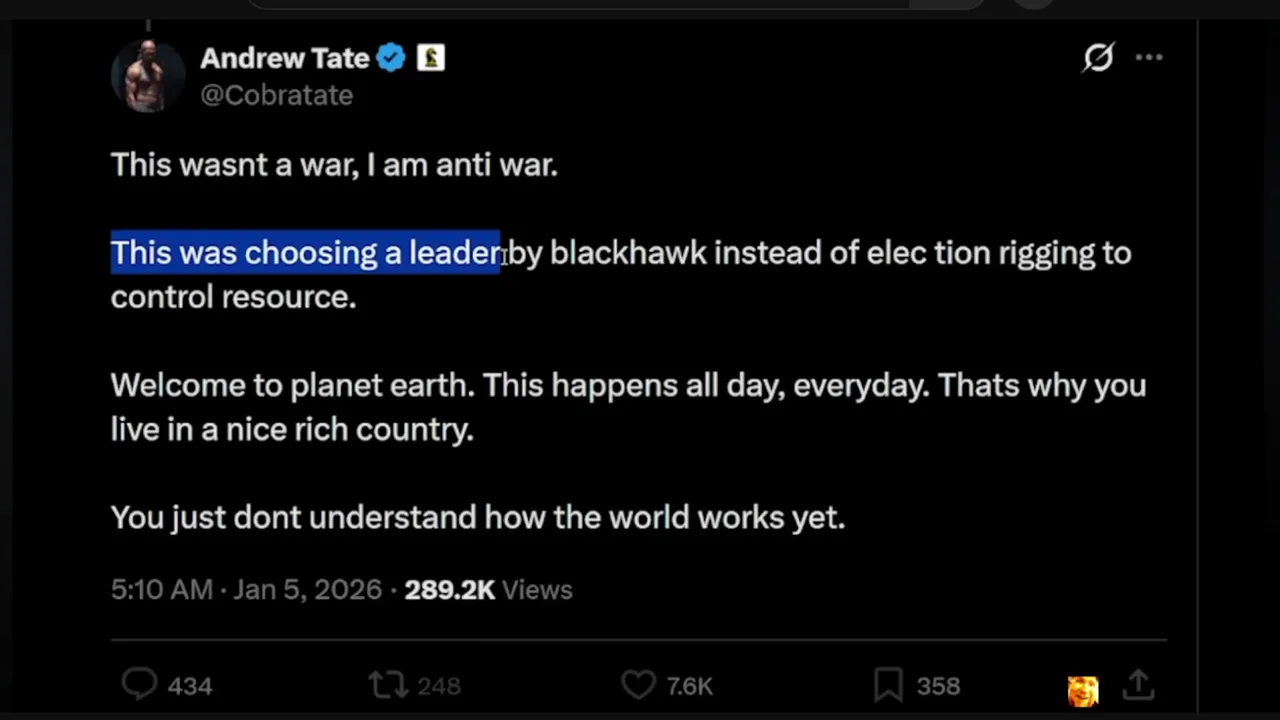Click the 5:10 AM Jan 5, 2026 timestamp
Viewport: 1280px width, 720px height.
(x=246, y=590)
